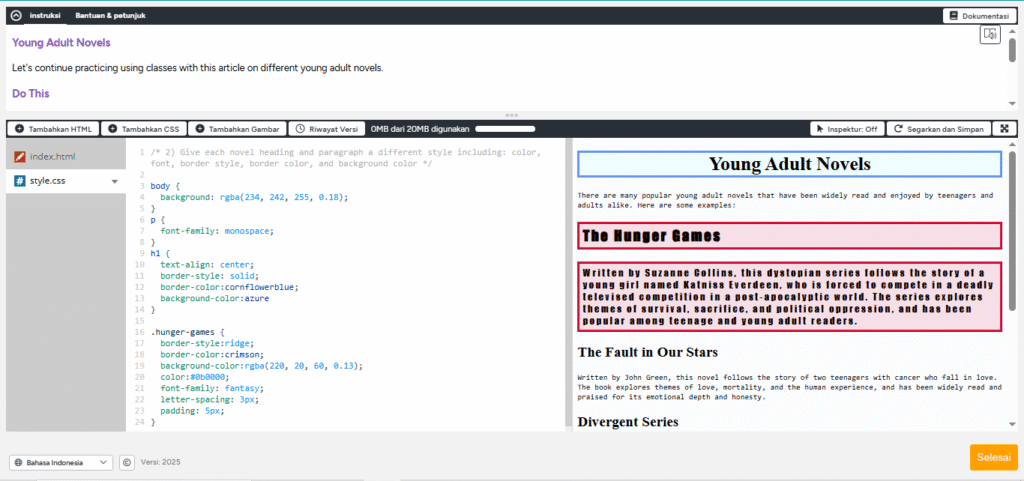
Task: Click the fullscreen expand icon in the toolbar
Action: 1004,129
